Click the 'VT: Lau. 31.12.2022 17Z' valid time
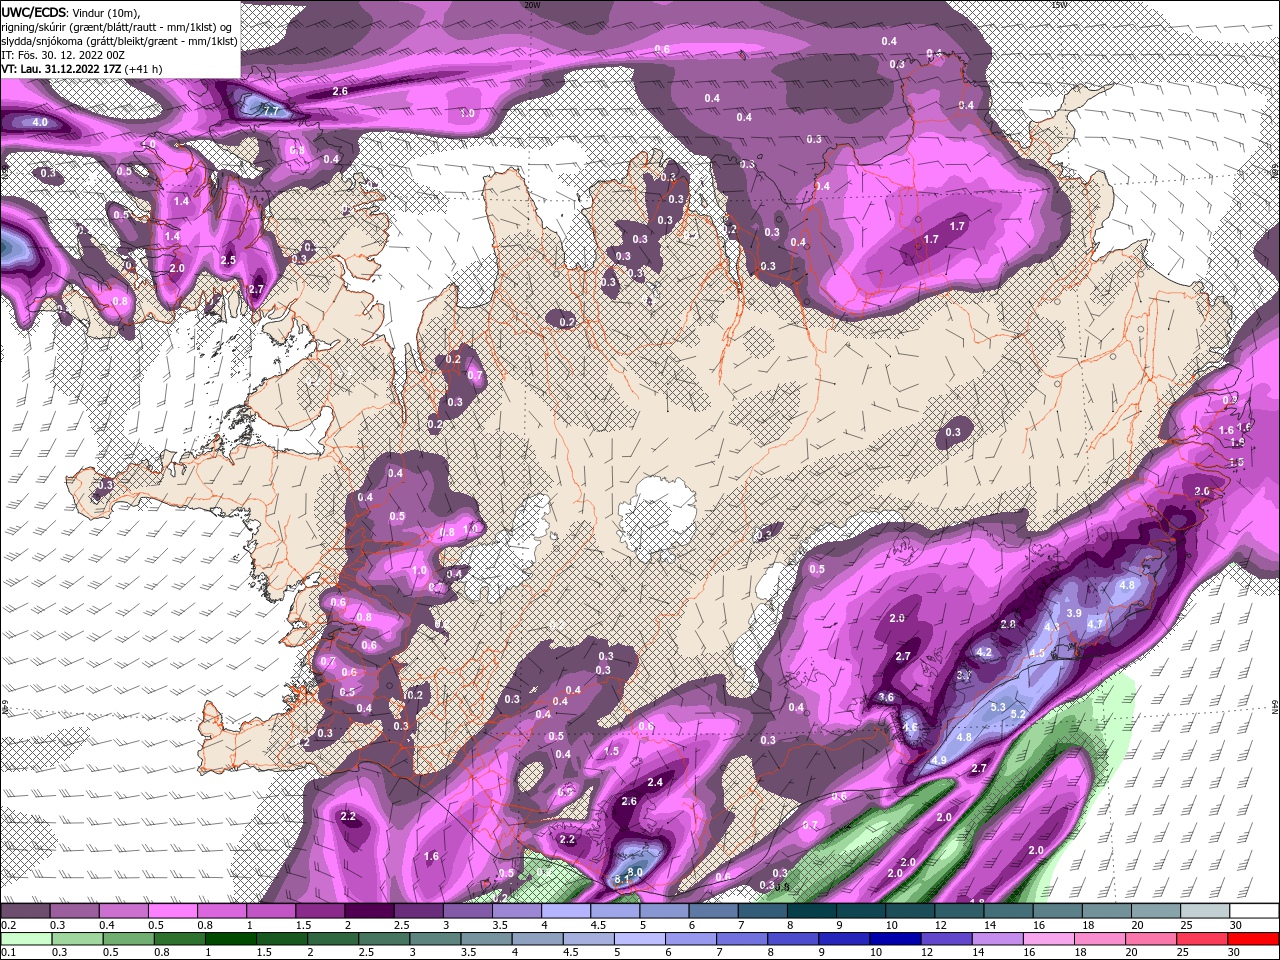The width and height of the screenshot is (1280, 960). (61, 69)
